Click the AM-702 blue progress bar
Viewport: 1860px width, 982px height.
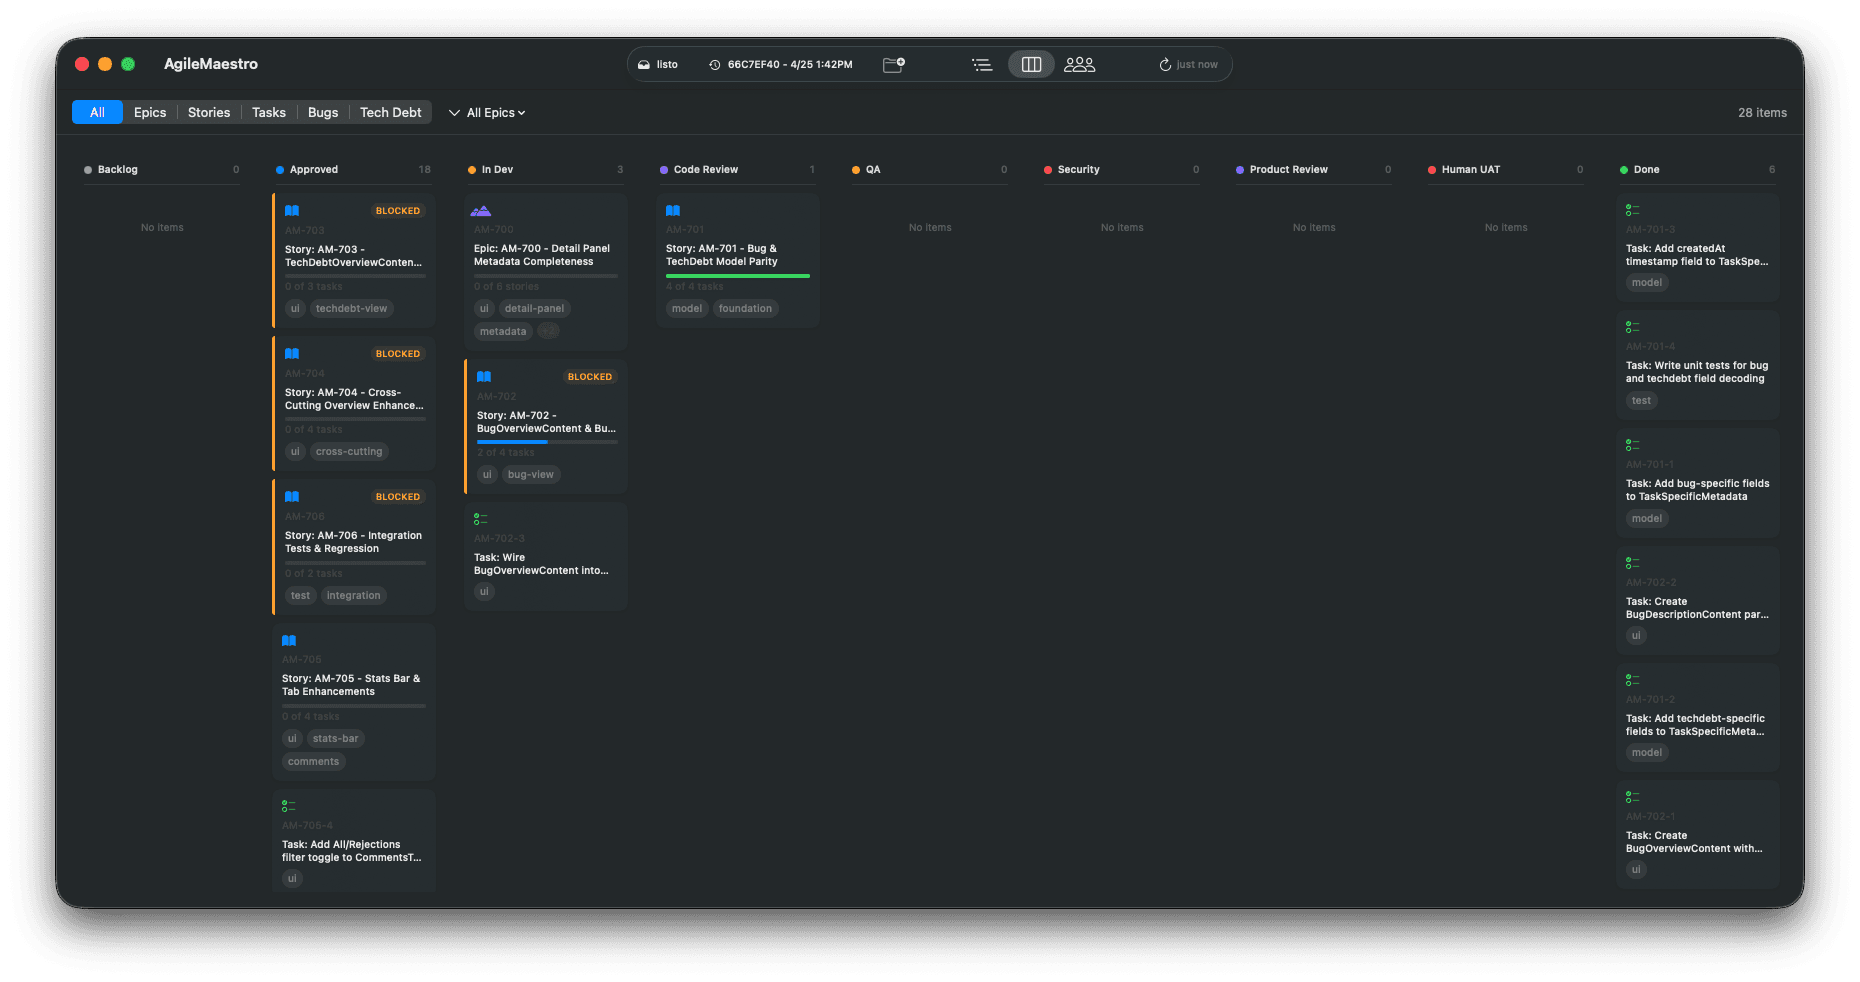coord(547,442)
